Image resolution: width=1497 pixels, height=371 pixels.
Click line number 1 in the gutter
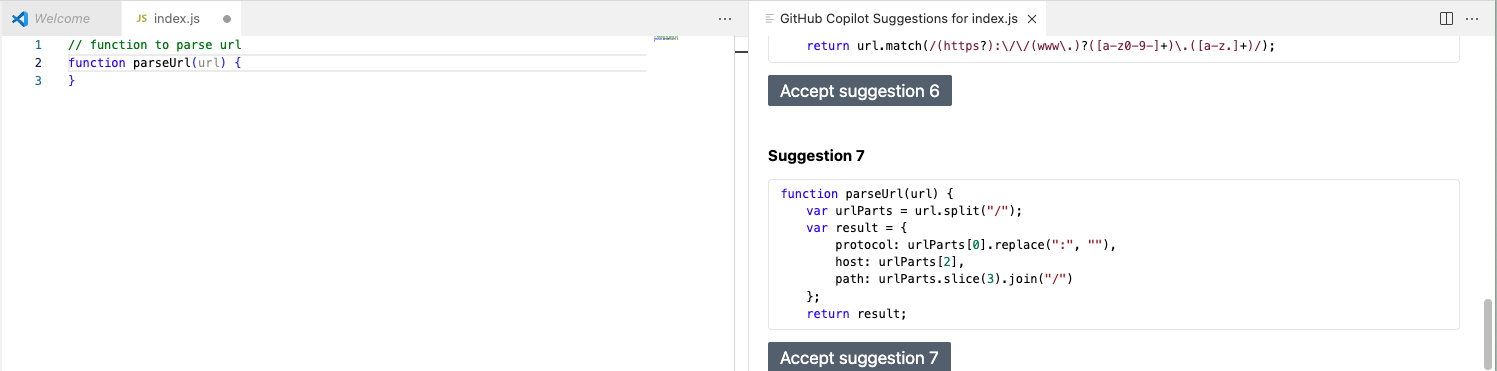tap(38, 45)
